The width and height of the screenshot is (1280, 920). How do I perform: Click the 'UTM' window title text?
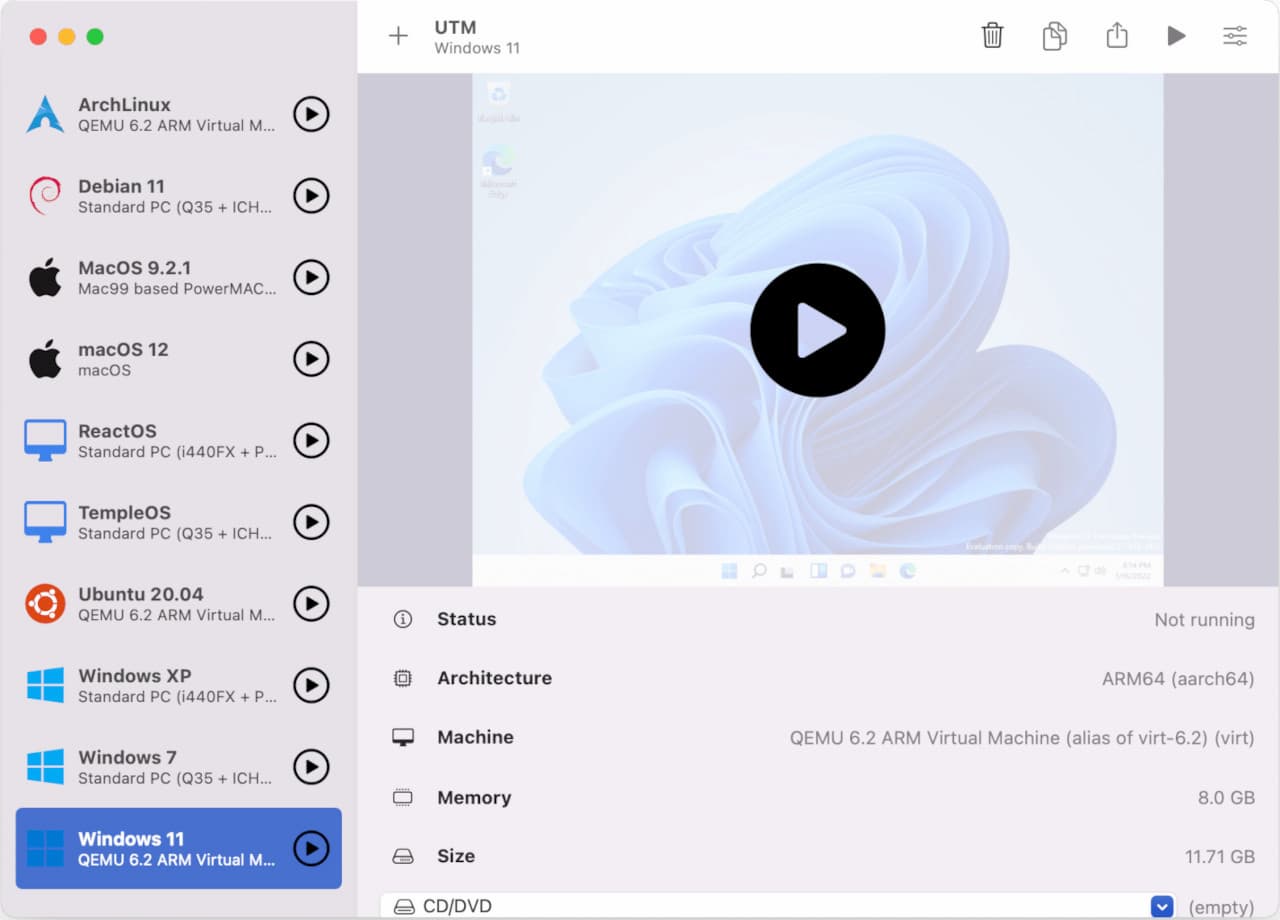click(455, 27)
